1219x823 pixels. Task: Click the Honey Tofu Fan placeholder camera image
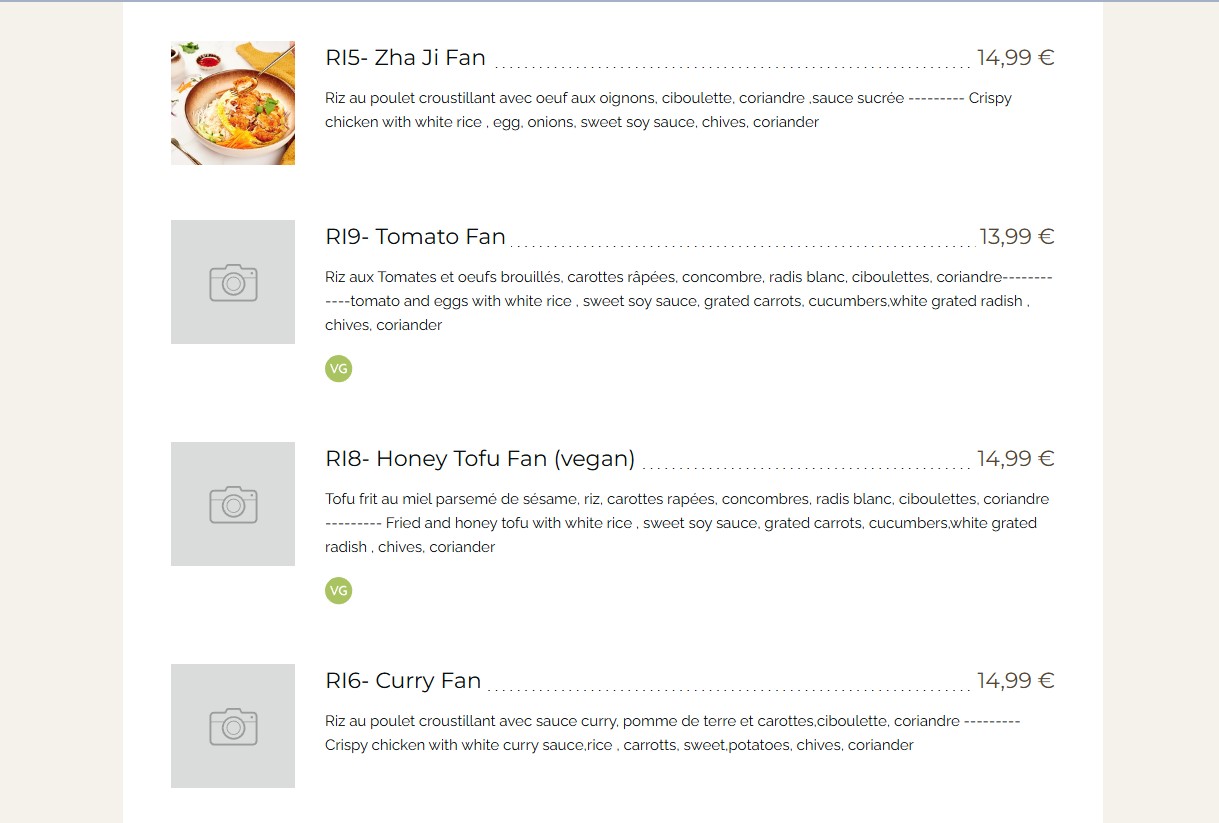click(x=233, y=504)
